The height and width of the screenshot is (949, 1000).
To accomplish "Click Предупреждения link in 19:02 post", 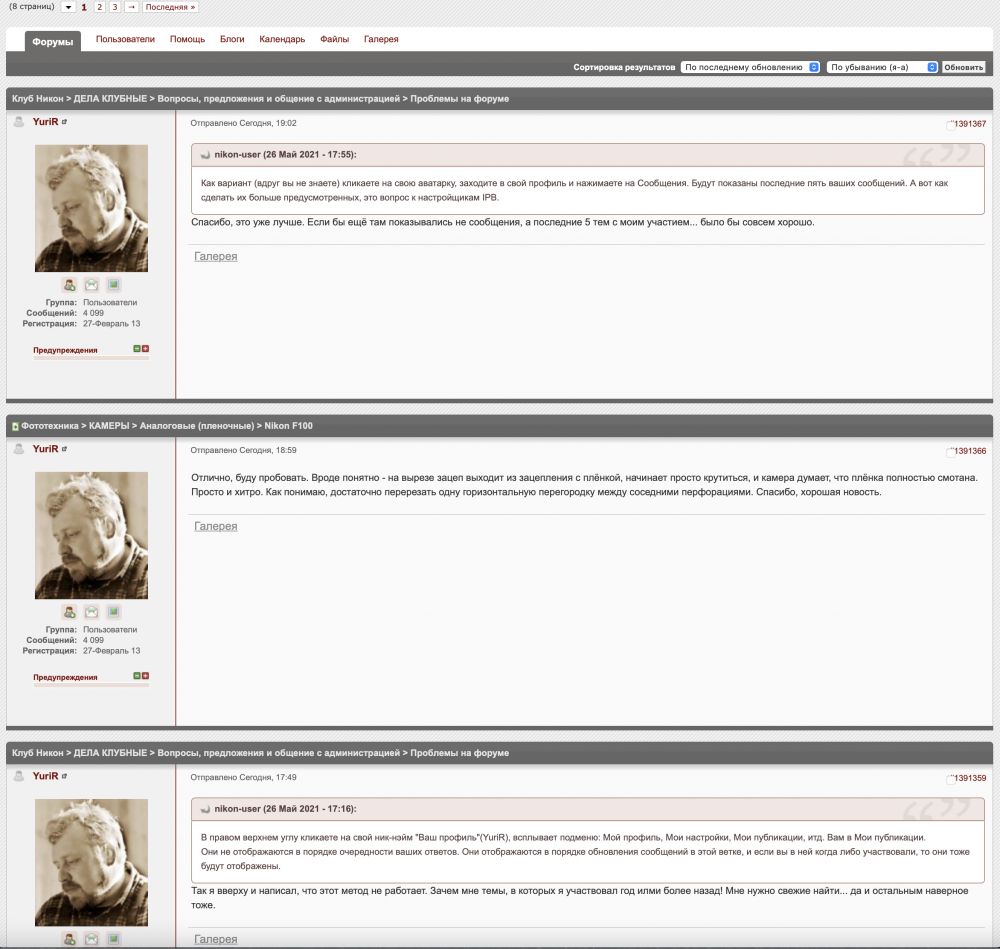I will point(65,350).
